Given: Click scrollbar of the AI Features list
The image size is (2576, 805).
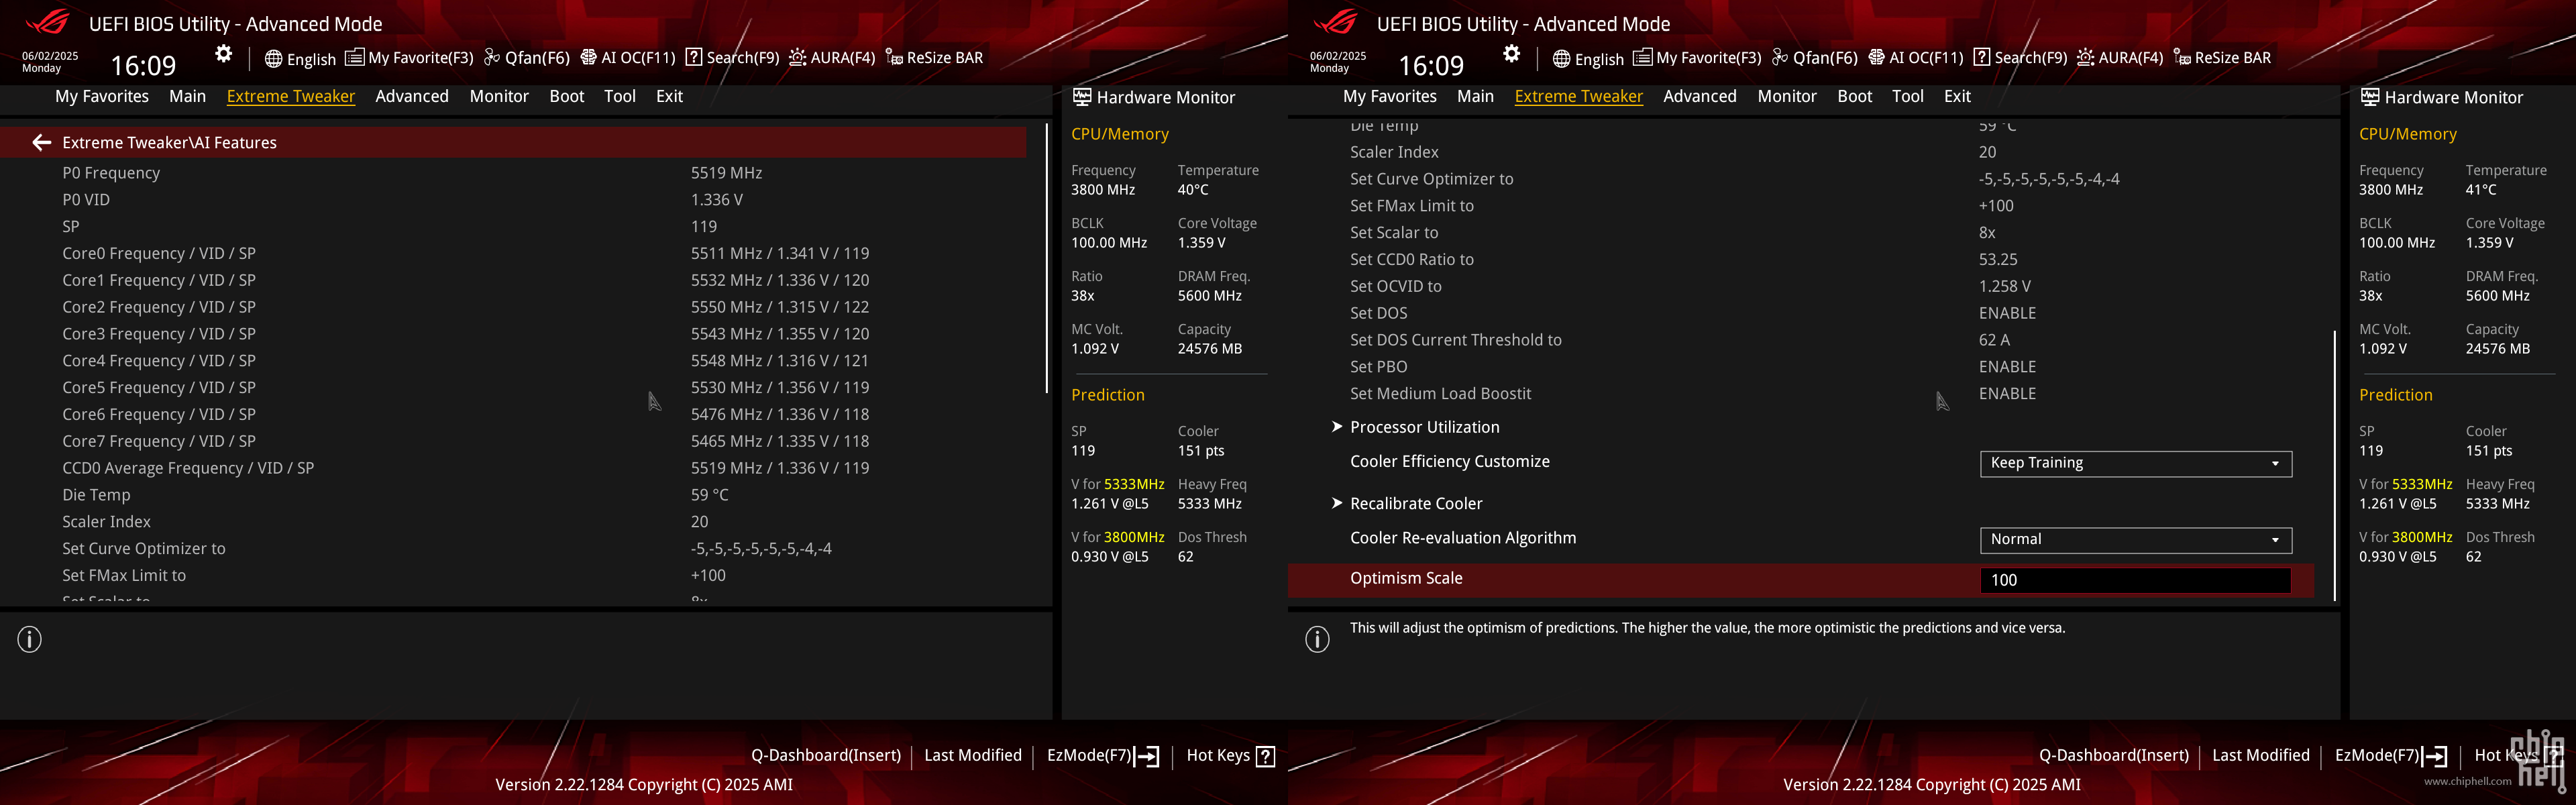Looking at the screenshot, I should 1047,258.
